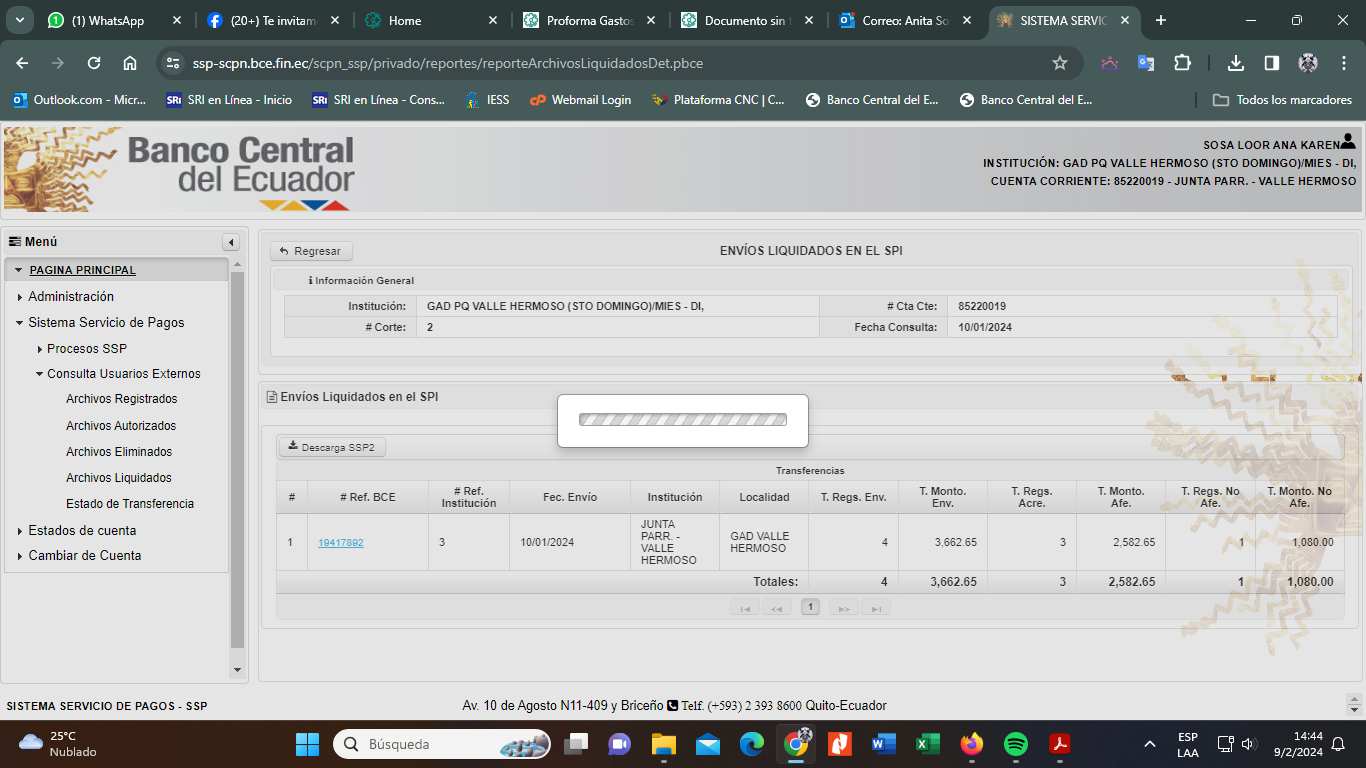Click the sidebar menu vertical scrollbar
The height and width of the screenshot is (768, 1366).
point(237,460)
